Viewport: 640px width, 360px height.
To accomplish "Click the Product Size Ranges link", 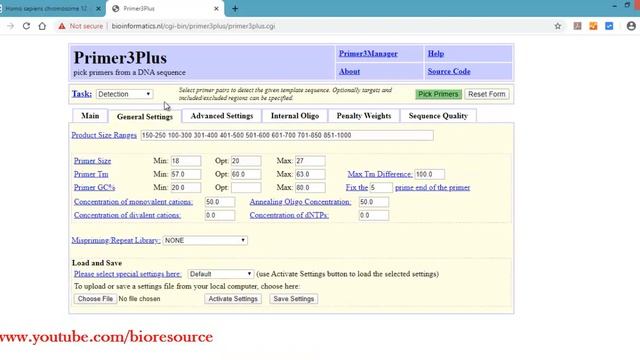I will [x=104, y=135].
